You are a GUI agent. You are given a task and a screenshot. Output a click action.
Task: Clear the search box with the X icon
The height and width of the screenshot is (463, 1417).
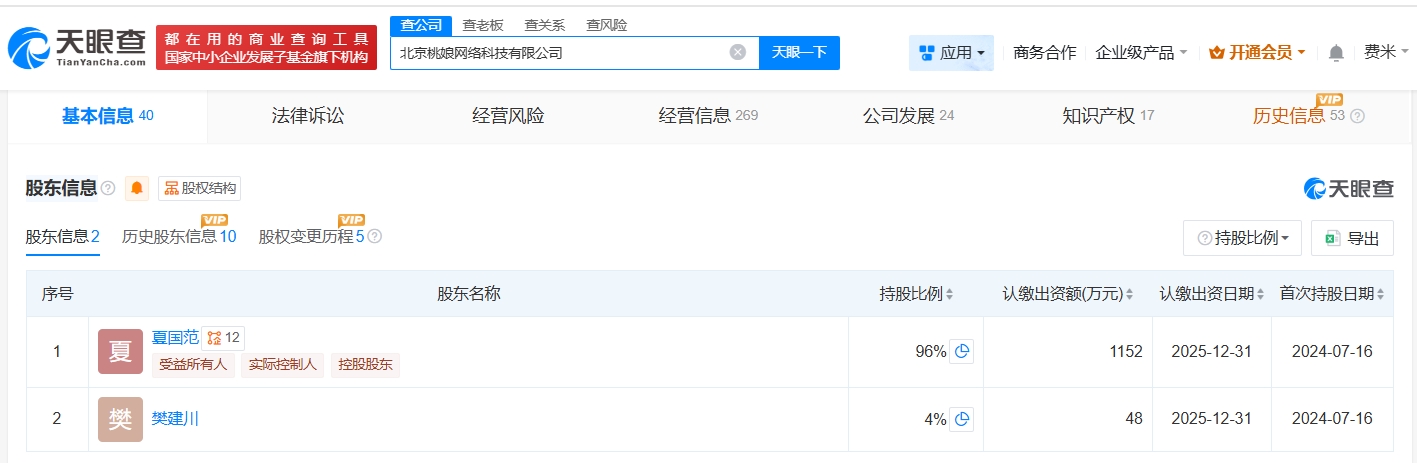tap(738, 53)
